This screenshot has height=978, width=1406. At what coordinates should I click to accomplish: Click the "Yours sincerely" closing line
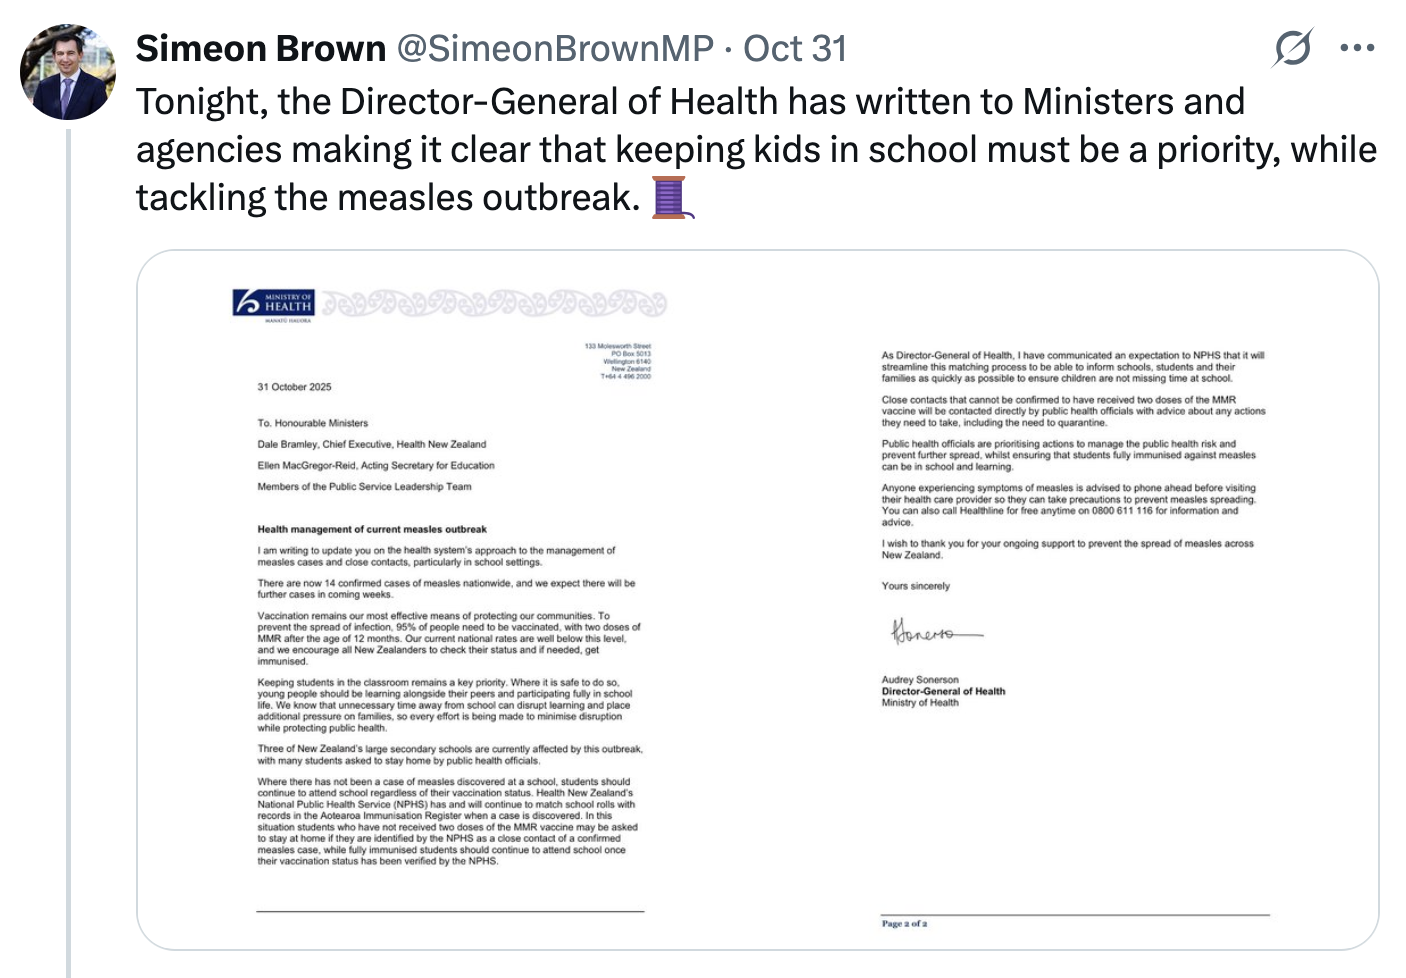pyautogui.click(x=915, y=586)
